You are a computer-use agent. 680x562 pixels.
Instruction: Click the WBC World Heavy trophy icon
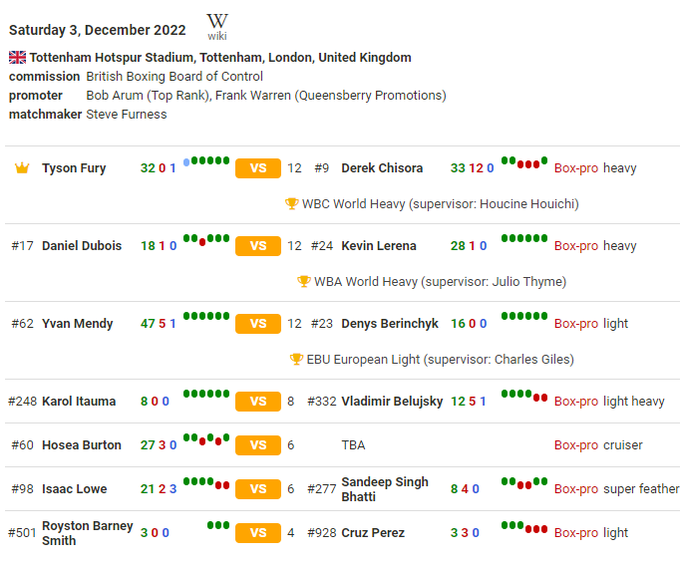click(292, 204)
